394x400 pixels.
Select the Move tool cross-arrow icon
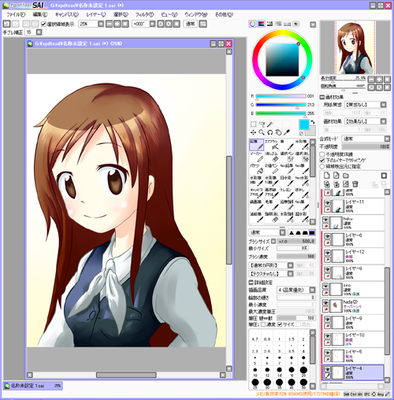coord(253,132)
